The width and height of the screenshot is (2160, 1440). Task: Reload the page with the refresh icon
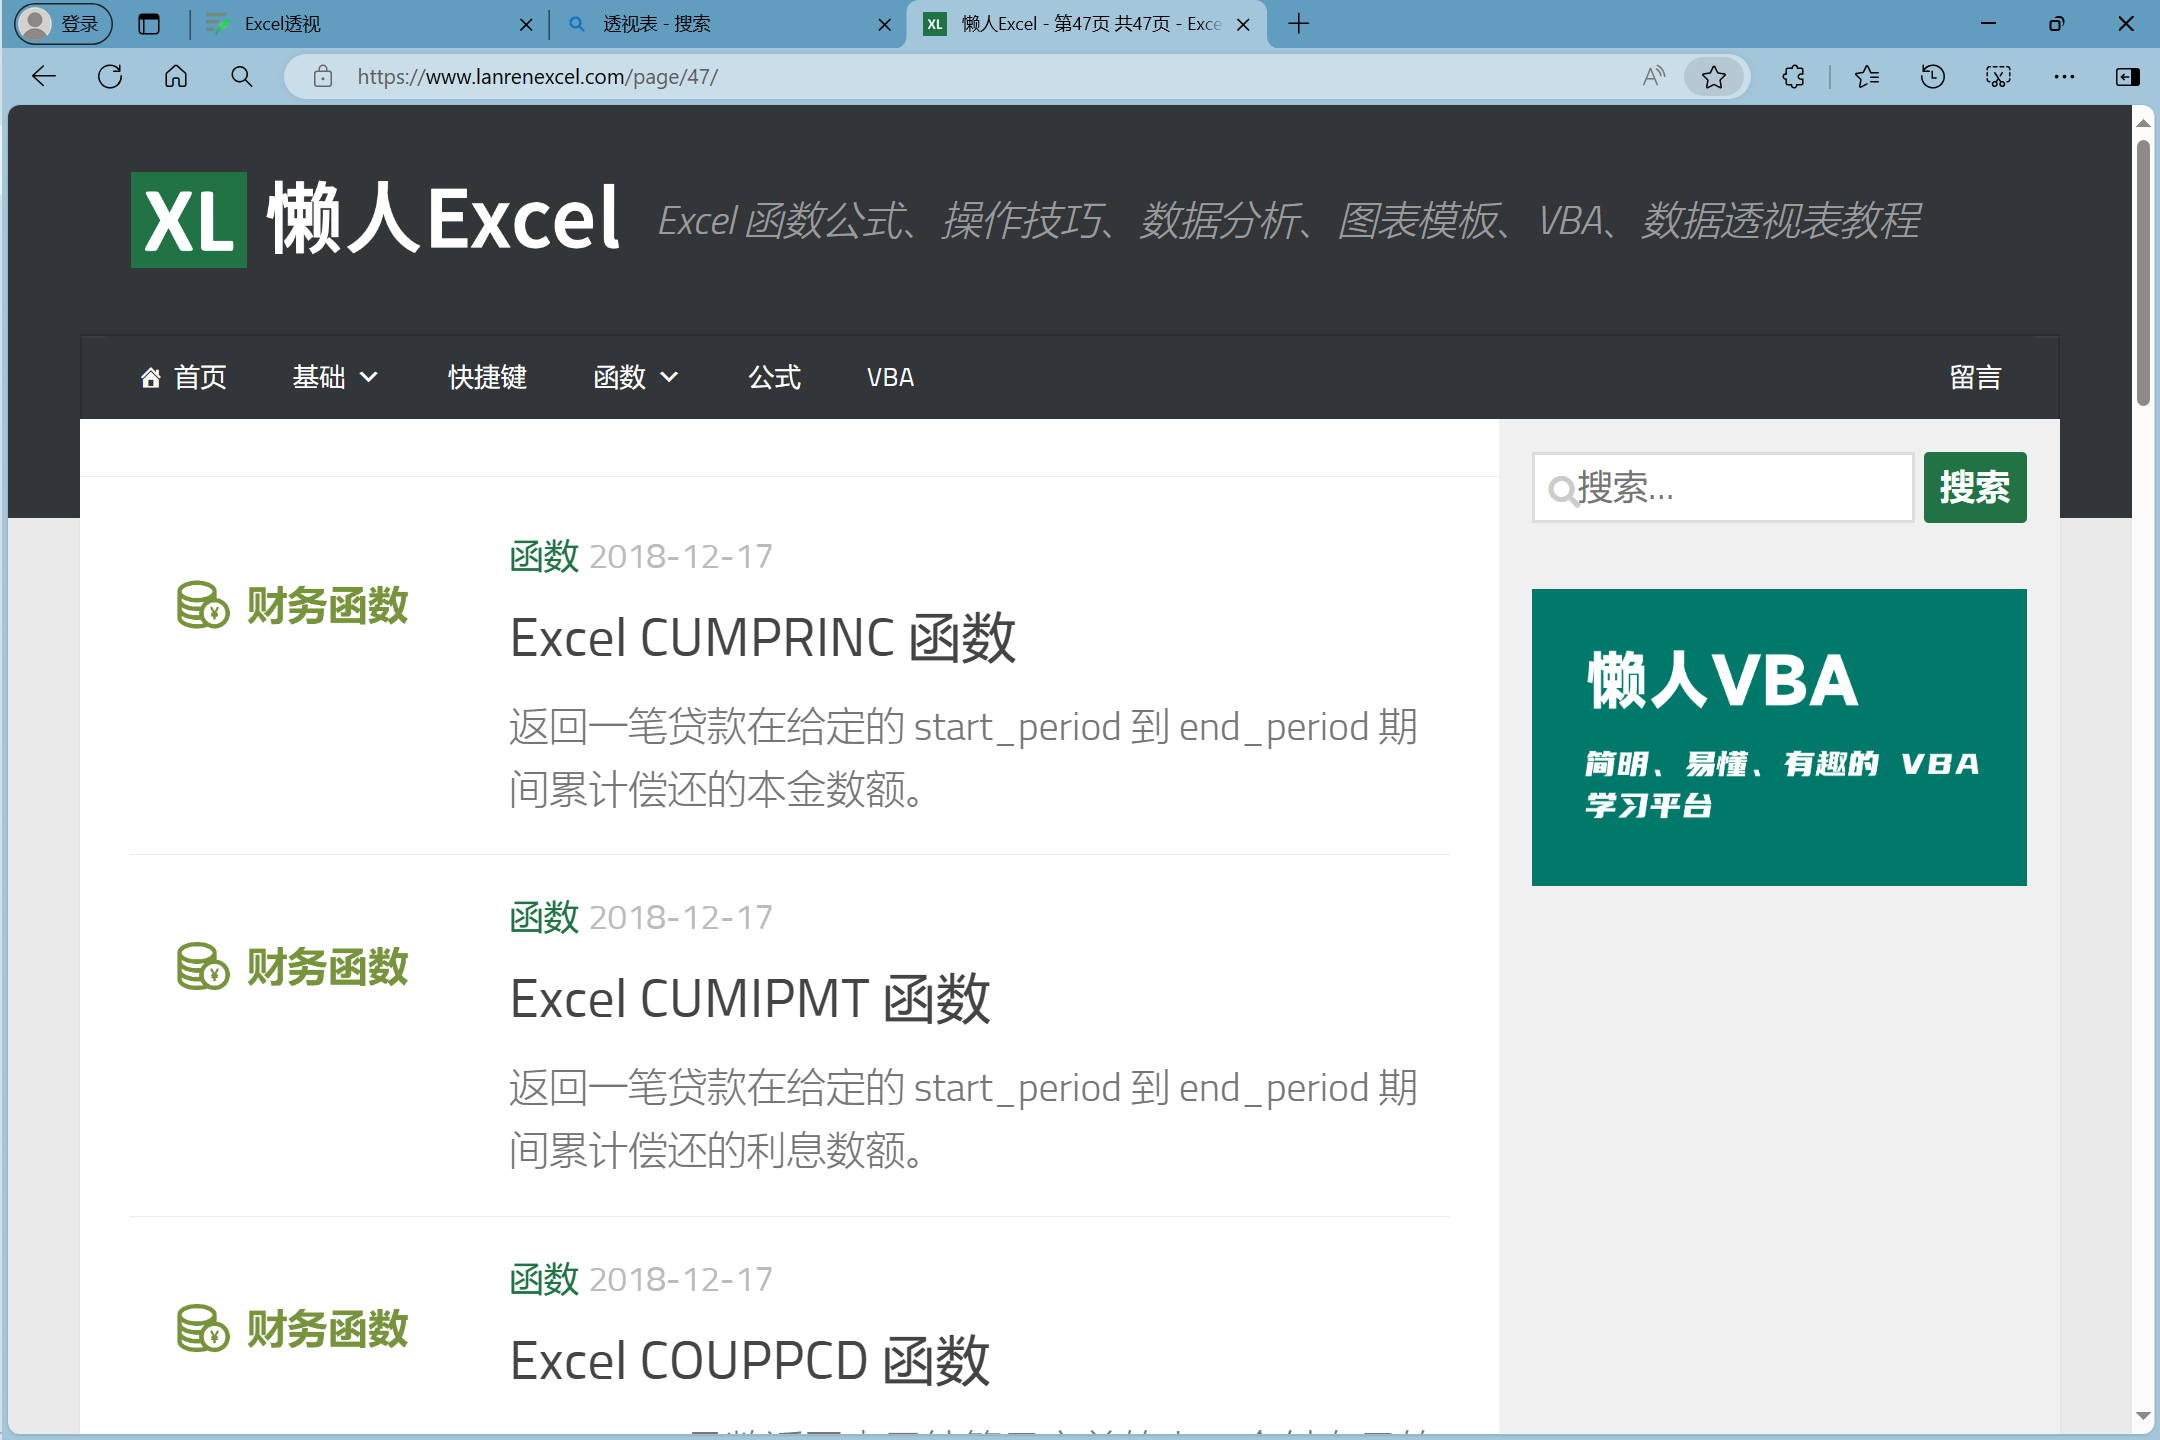pos(110,77)
